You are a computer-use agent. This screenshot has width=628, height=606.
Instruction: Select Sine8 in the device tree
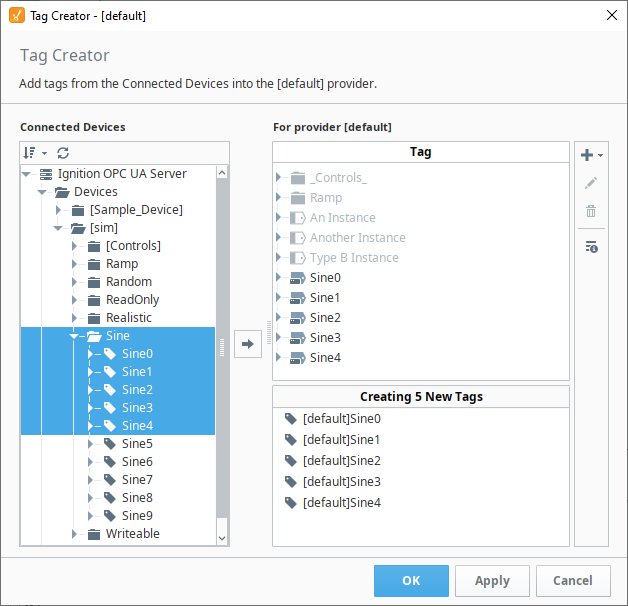click(137, 498)
